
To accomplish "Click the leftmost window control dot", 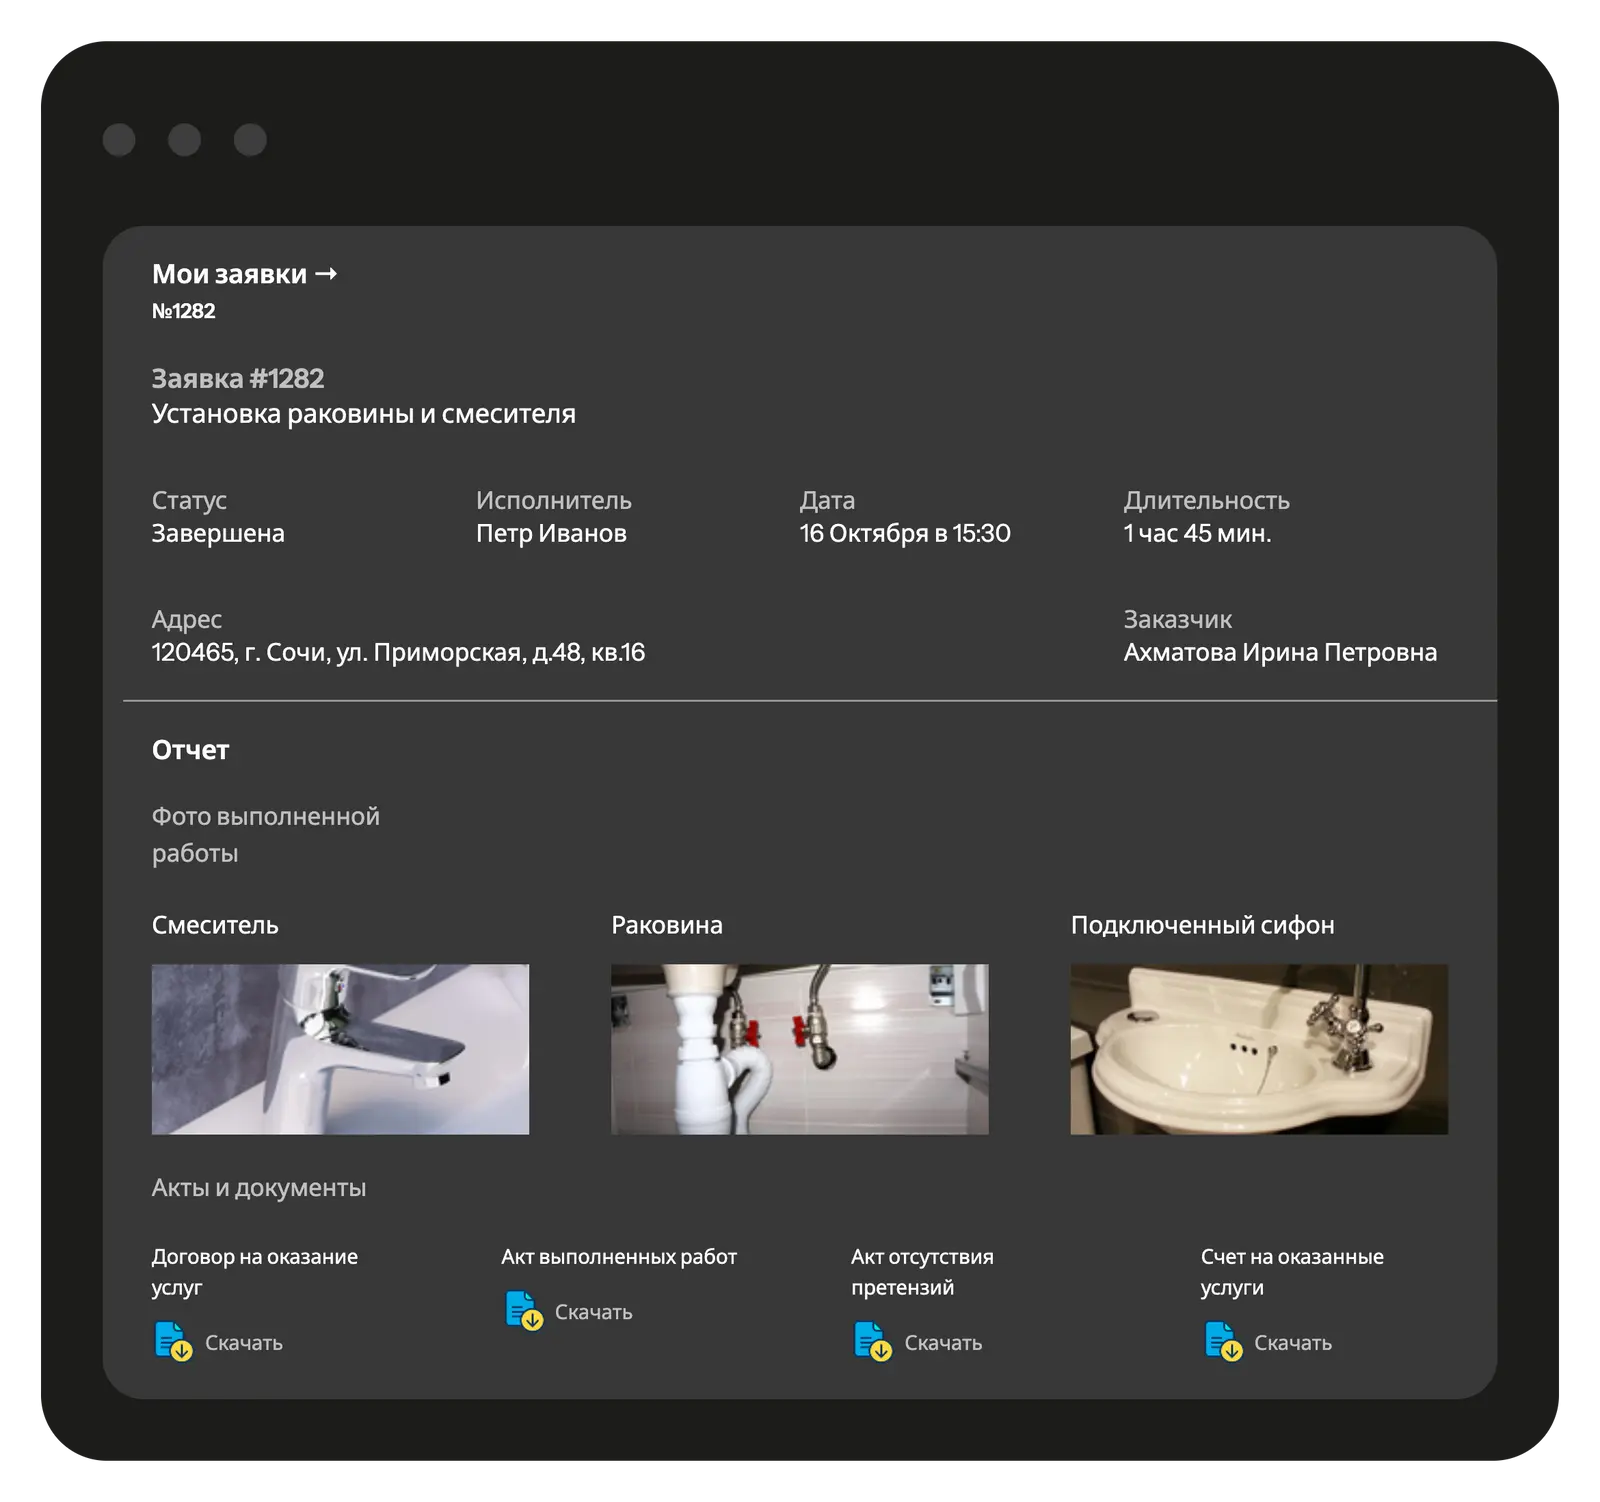I will click(x=119, y=140).
